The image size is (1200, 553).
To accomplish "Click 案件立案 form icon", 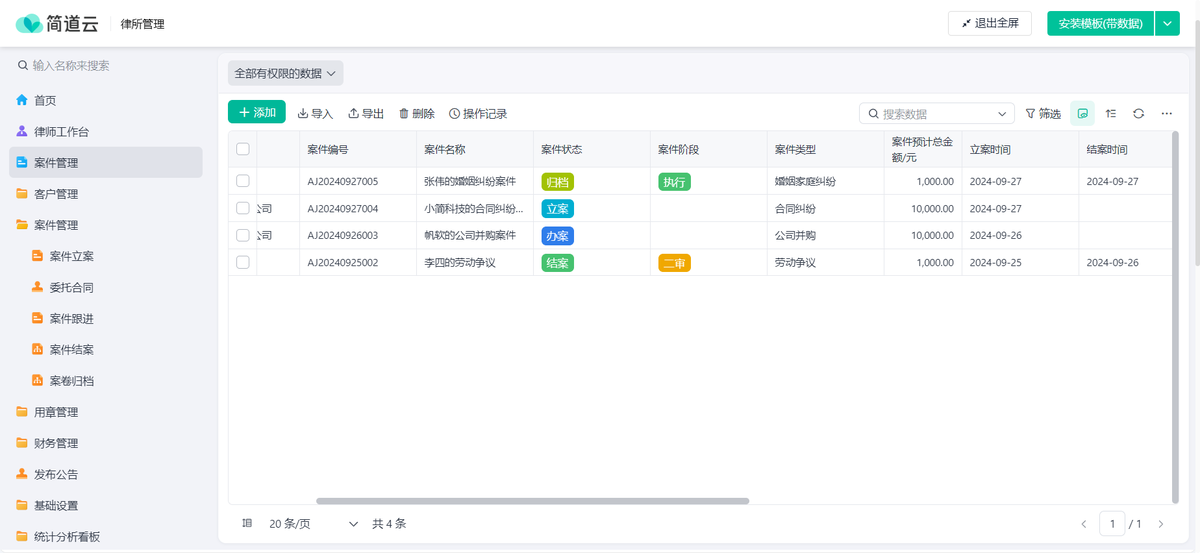I will click(38, 256).
